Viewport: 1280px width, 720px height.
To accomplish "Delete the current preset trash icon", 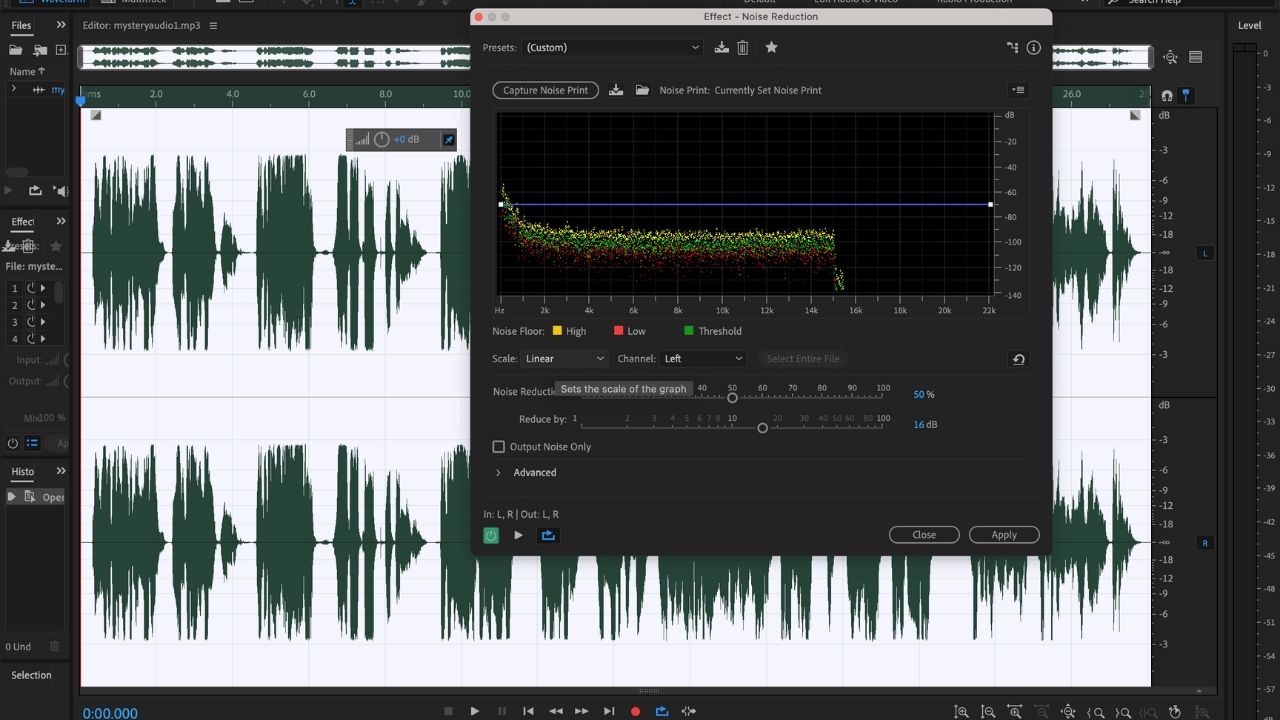I will click(743, 47).
